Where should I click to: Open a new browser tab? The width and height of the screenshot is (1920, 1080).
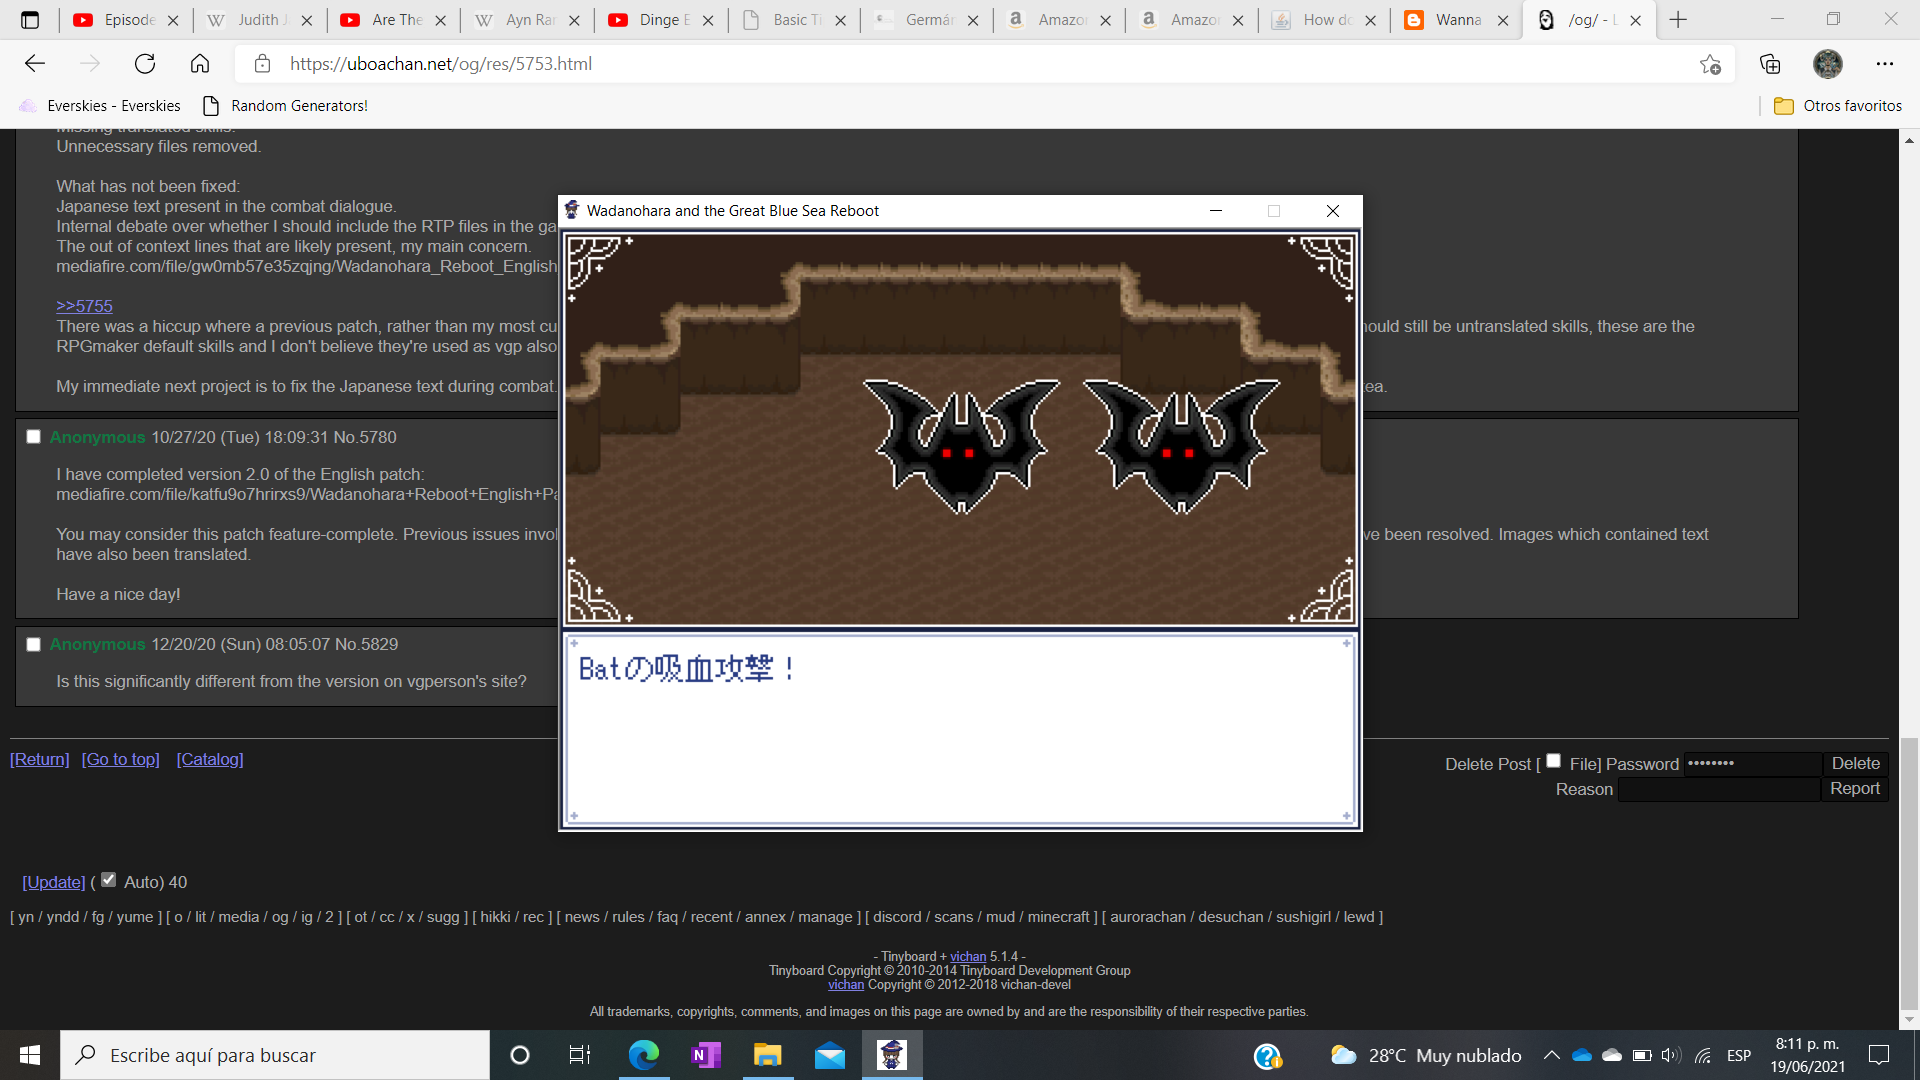1678,20
